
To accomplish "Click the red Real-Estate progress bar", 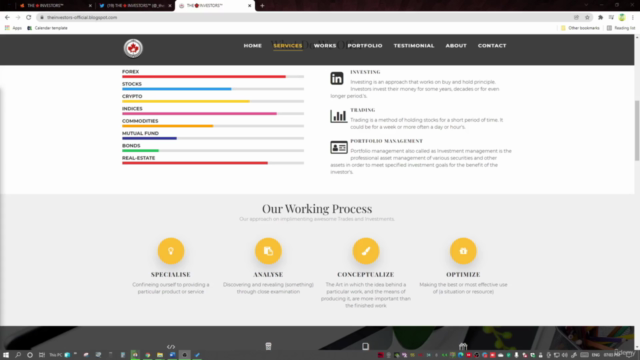I will click(195, 163).
